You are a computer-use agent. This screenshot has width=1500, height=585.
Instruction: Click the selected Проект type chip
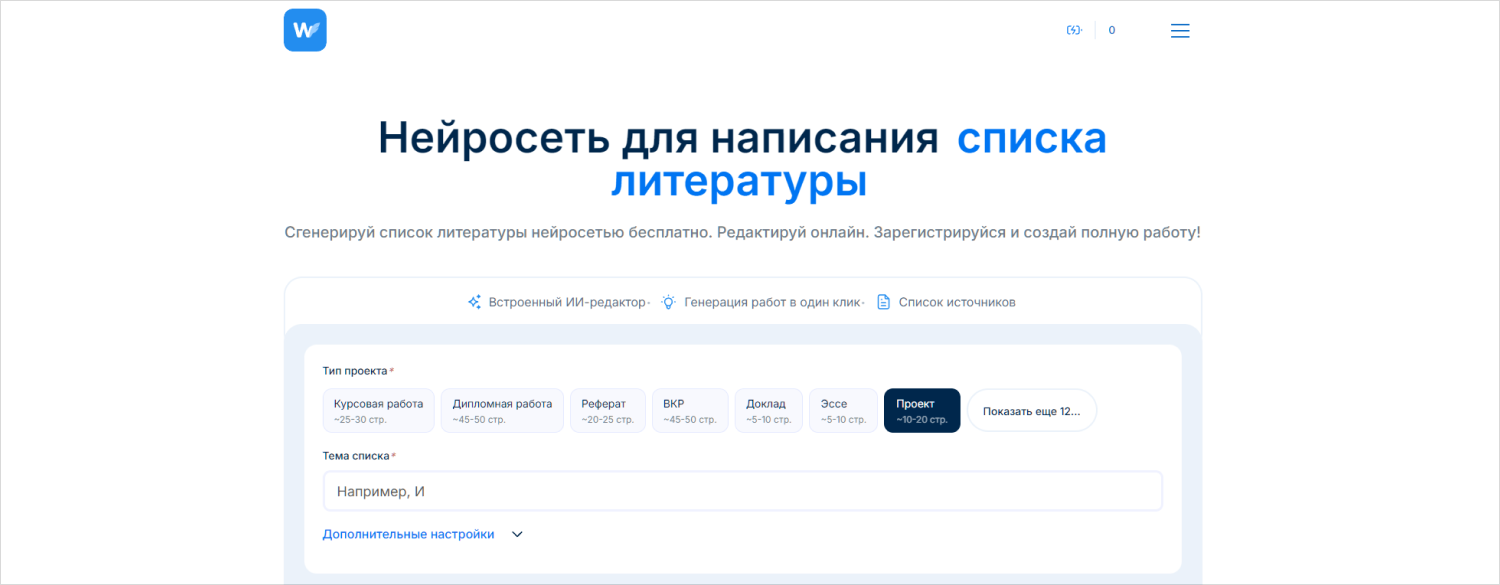[921, 411]
